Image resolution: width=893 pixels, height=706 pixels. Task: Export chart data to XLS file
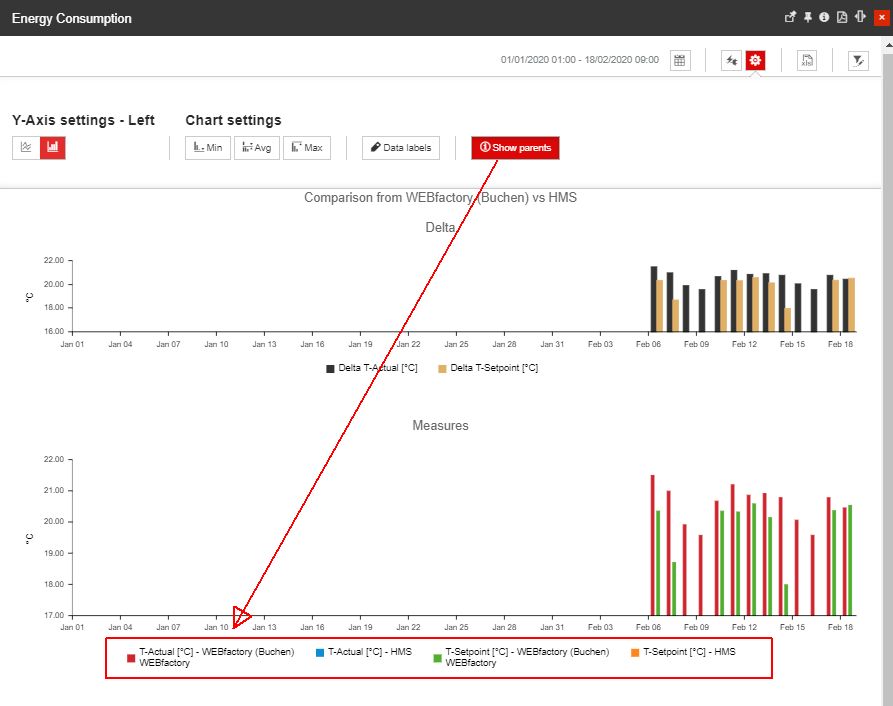[807, 61]
